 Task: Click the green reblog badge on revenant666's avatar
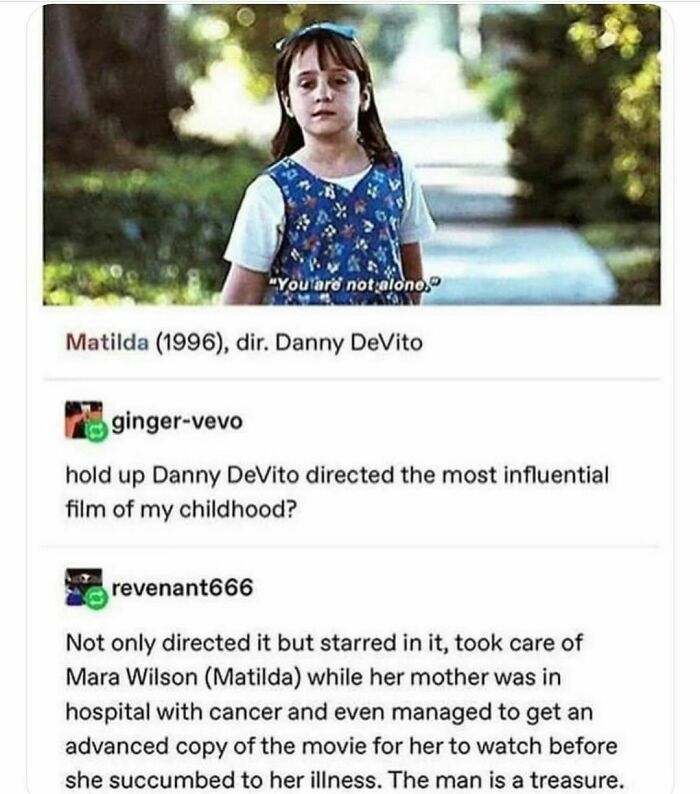96,599
